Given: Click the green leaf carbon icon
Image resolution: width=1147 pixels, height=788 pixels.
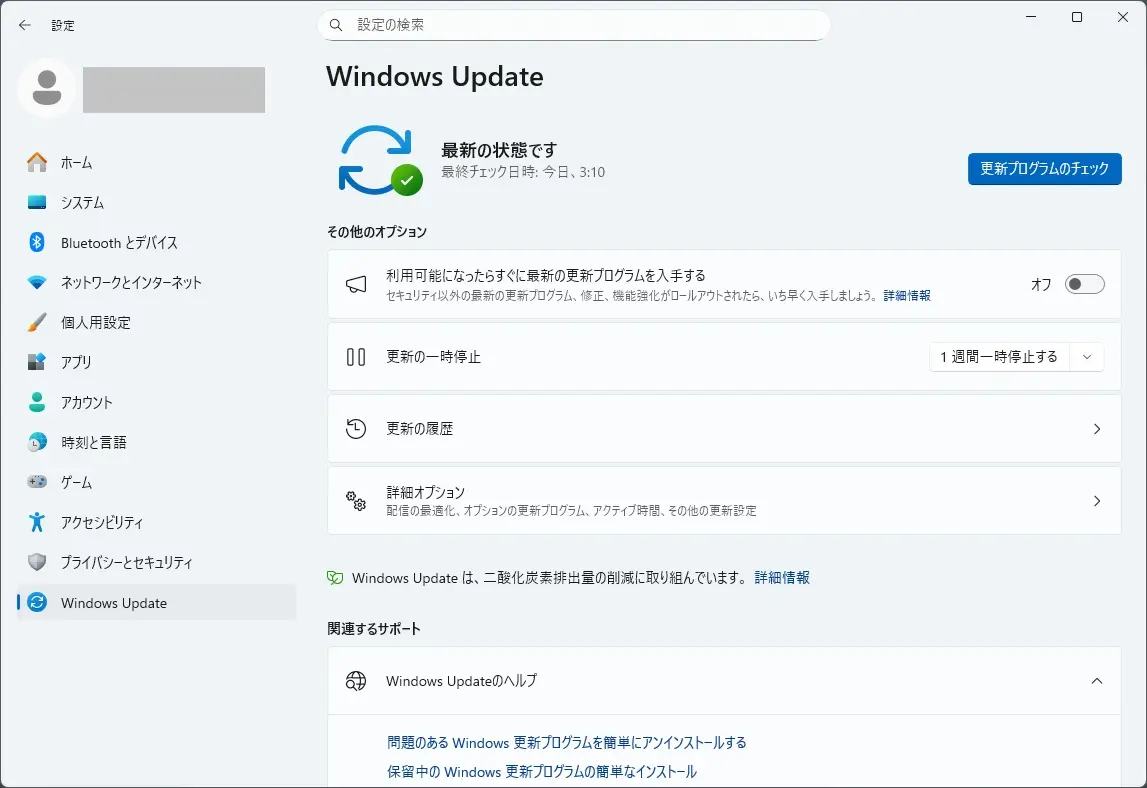Looking at the screenshot, I should coord(335,578).
